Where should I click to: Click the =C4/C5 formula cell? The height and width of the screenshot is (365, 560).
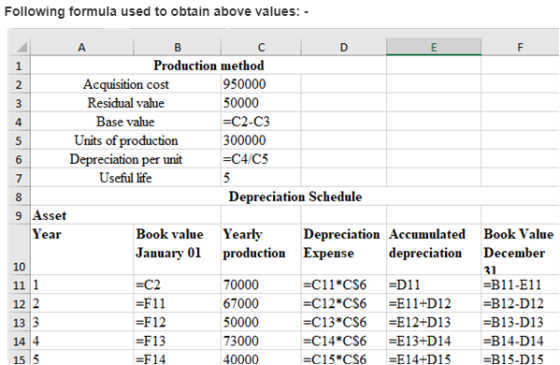[x=261, y=159]
